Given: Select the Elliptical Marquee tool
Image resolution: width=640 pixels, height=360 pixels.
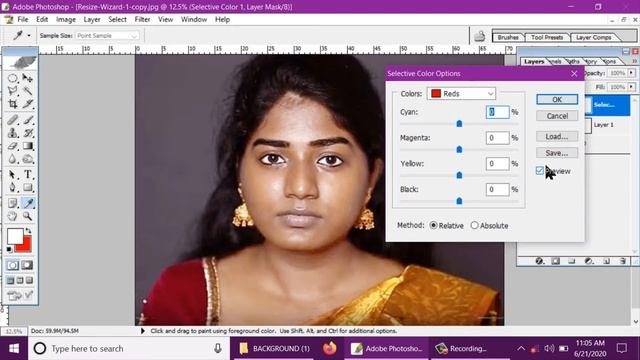Looking at the screenshot, I should pos(13,78).
